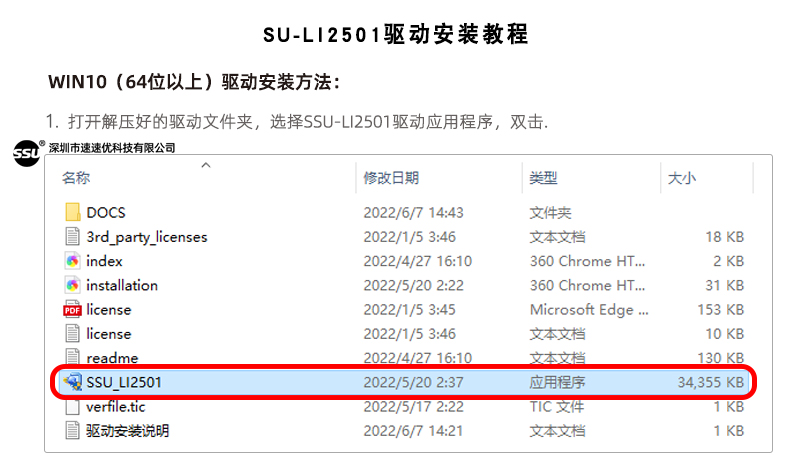Select the license file of 153 KB
Screen dimensions: 790x463
pyautogui.click(x=108, y=309)
